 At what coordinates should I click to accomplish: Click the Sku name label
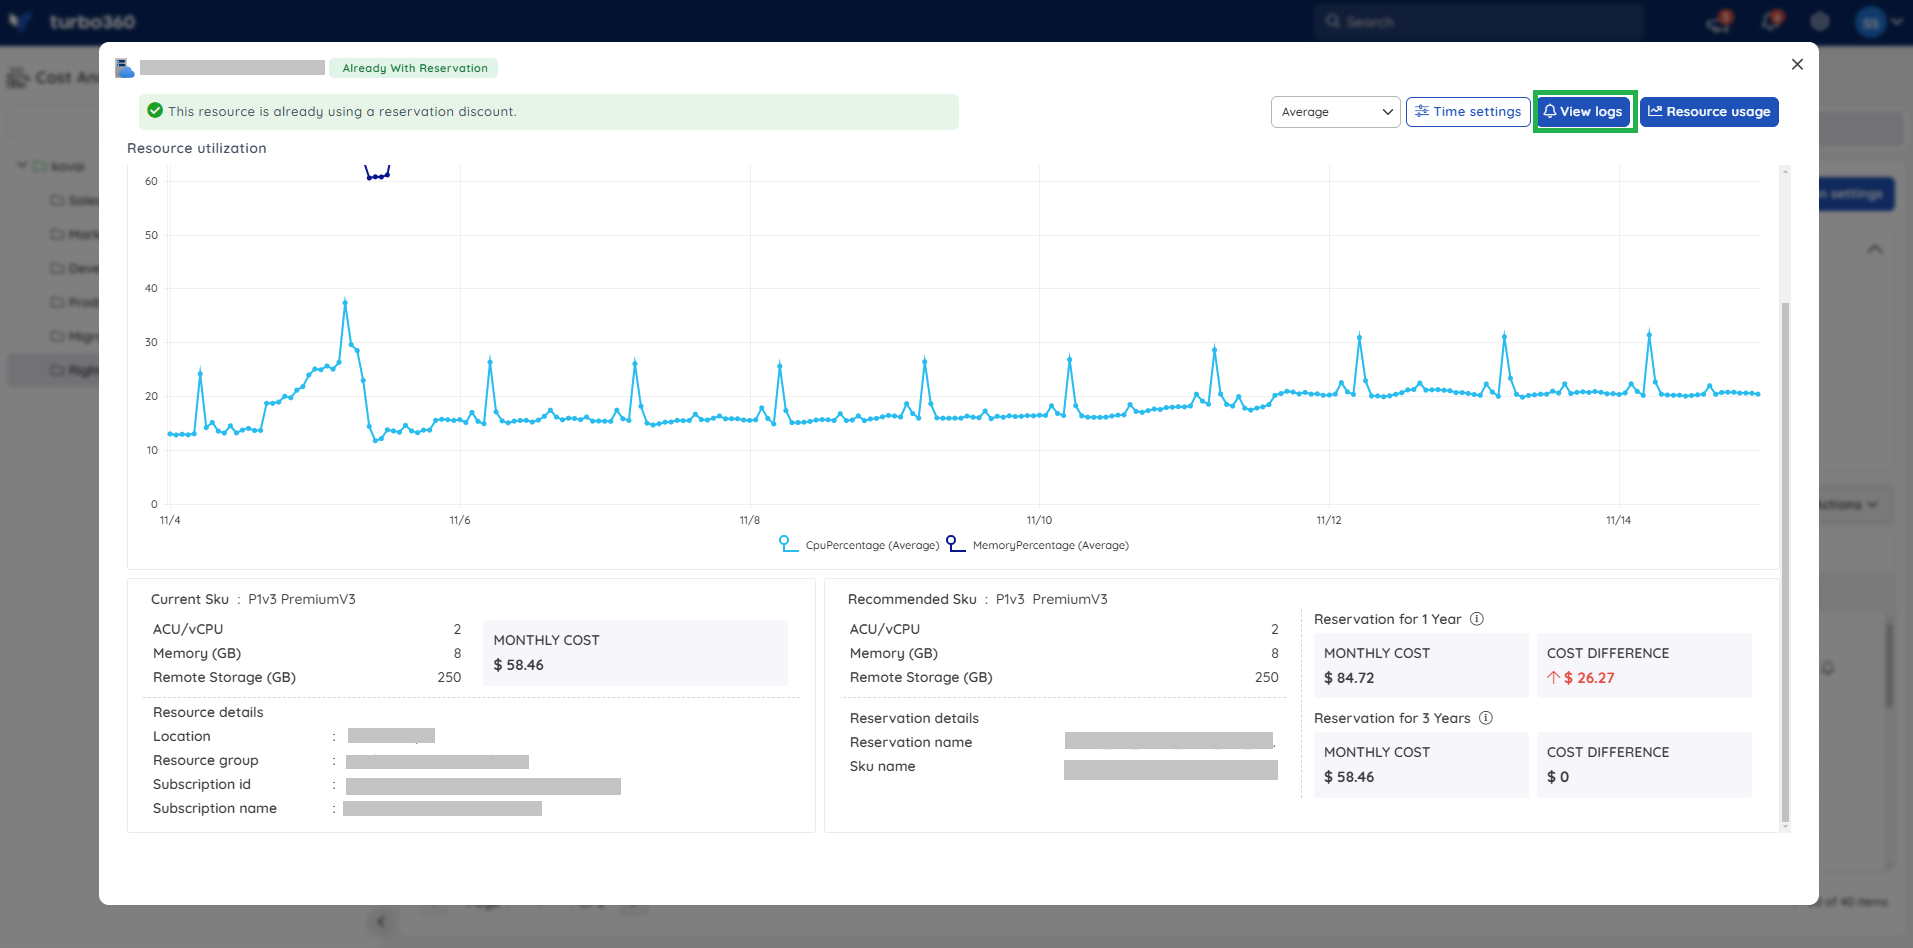(x=883, y=766)
